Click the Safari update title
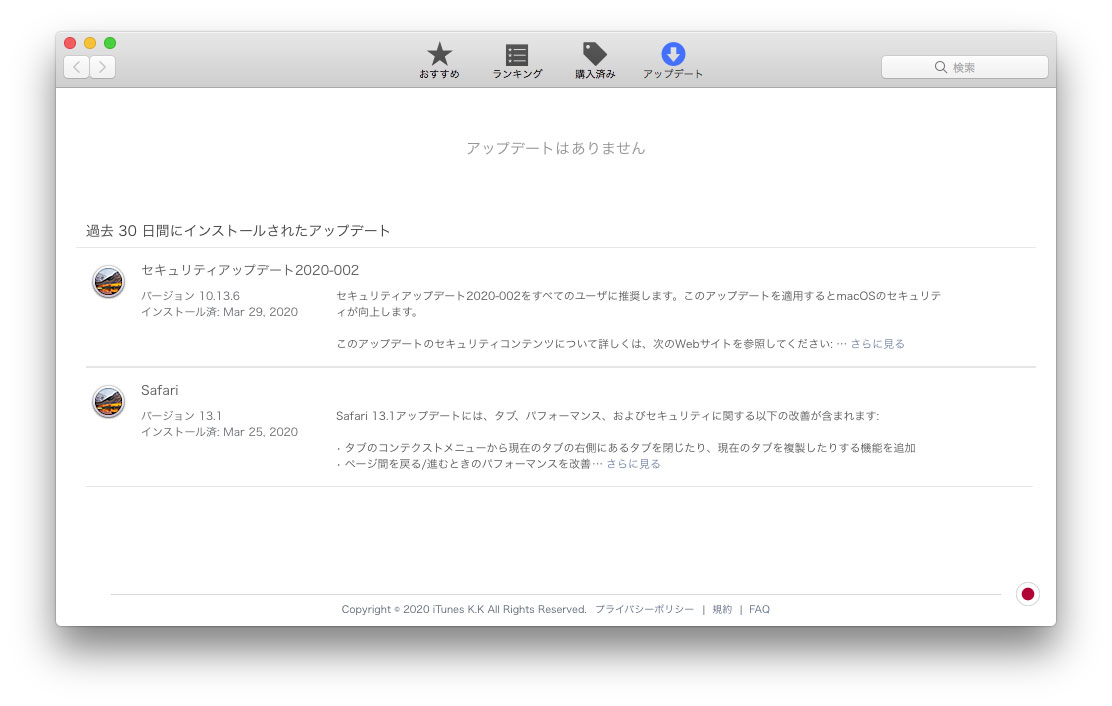Viewport: 1112px width, 706px height. tap(160, 390)
